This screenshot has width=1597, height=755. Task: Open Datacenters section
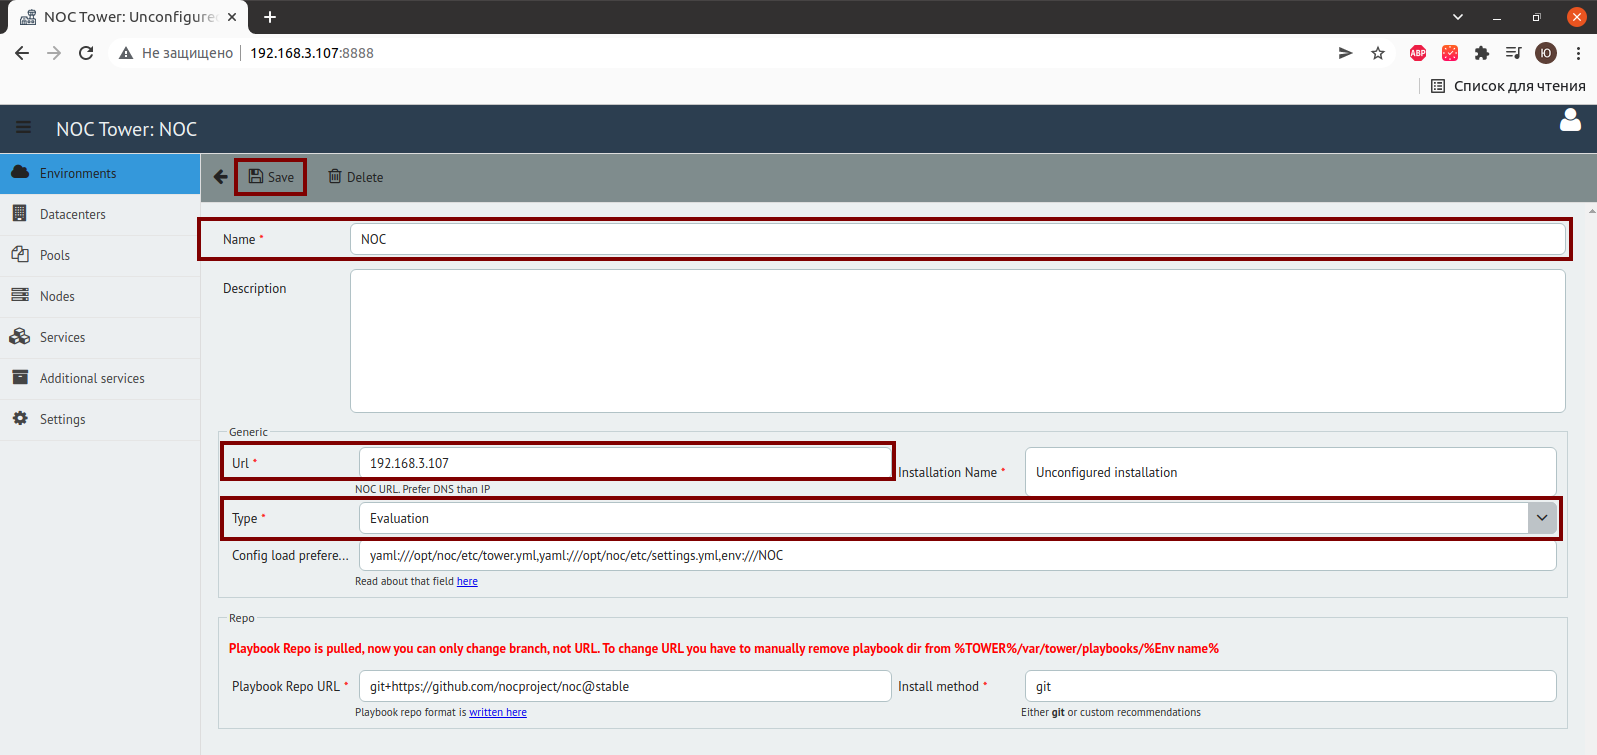click(x=100, y=214)
